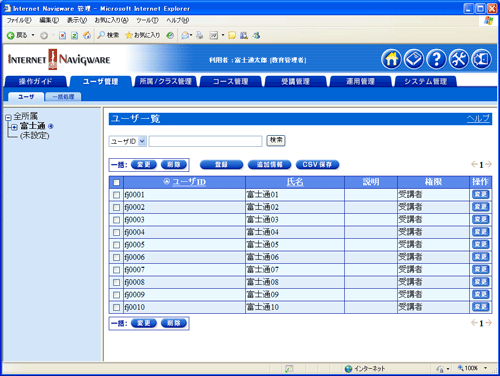Click top 一括 変更 button
The image size is (500, 376).
point(144,164)
